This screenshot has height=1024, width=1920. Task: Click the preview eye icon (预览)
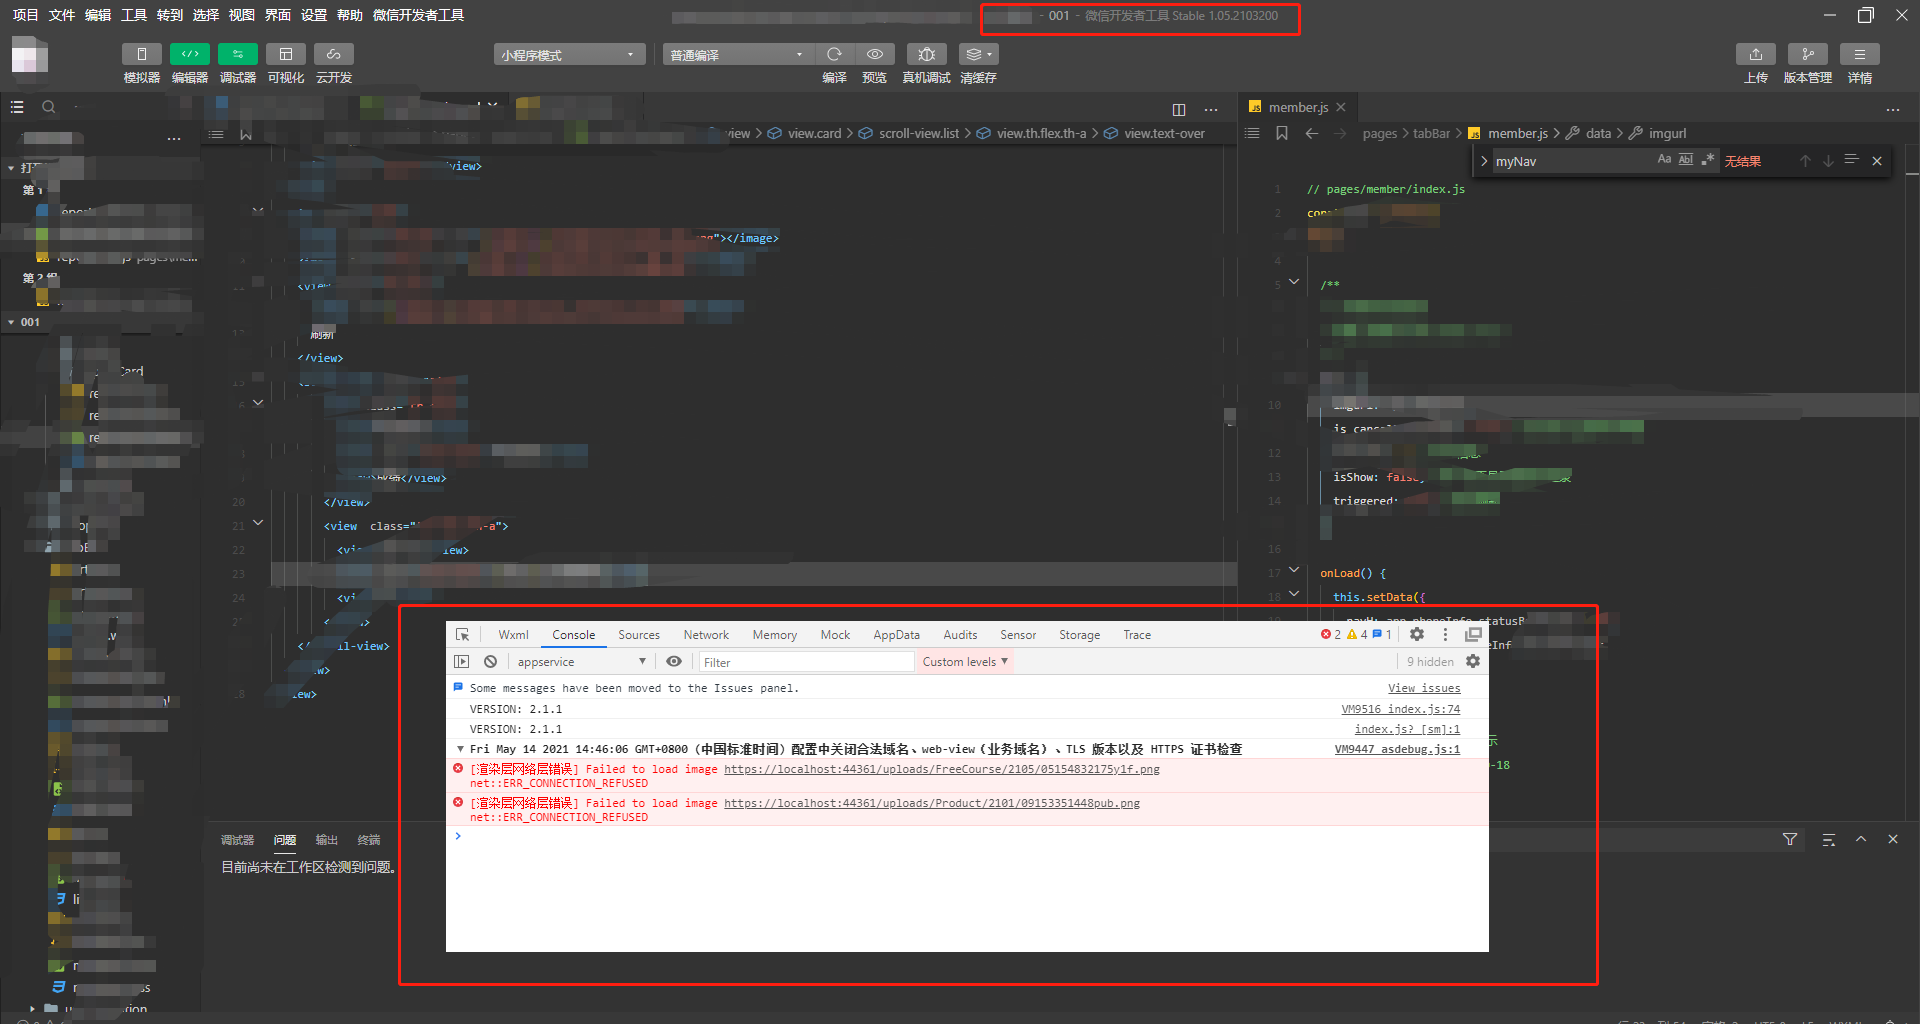875,54
